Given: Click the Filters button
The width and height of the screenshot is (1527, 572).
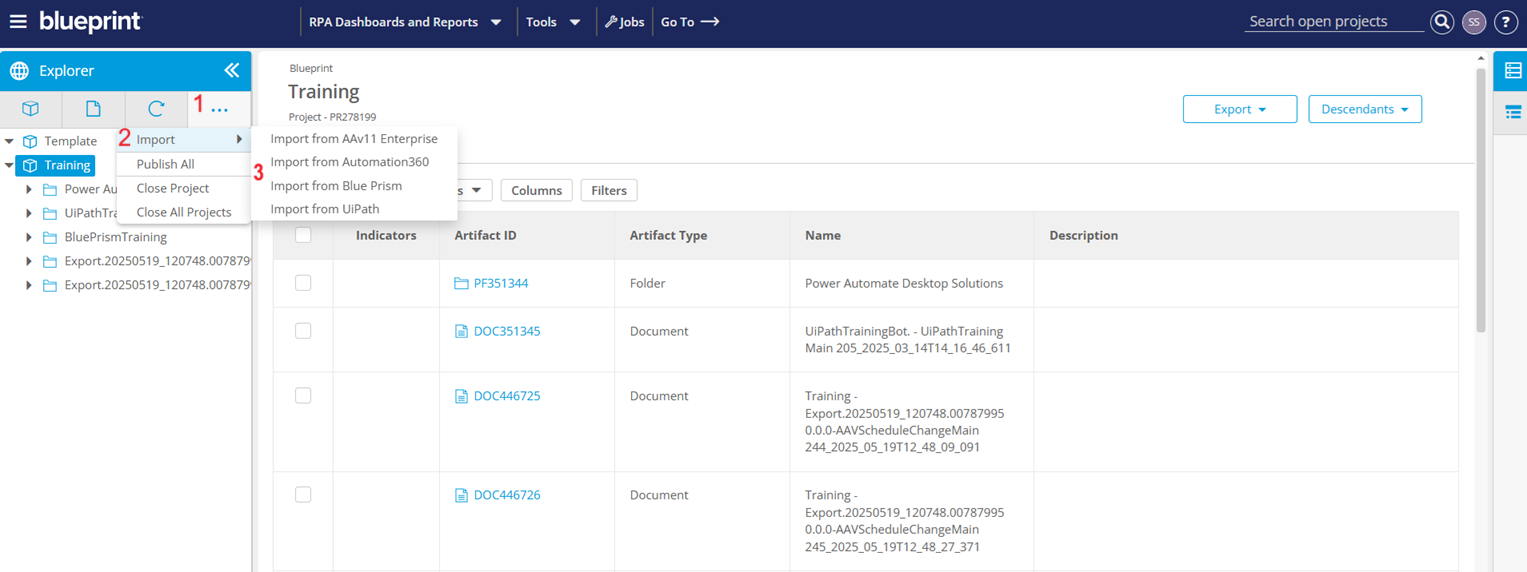Looking at the screenshot, I should [x=608, y=190].
